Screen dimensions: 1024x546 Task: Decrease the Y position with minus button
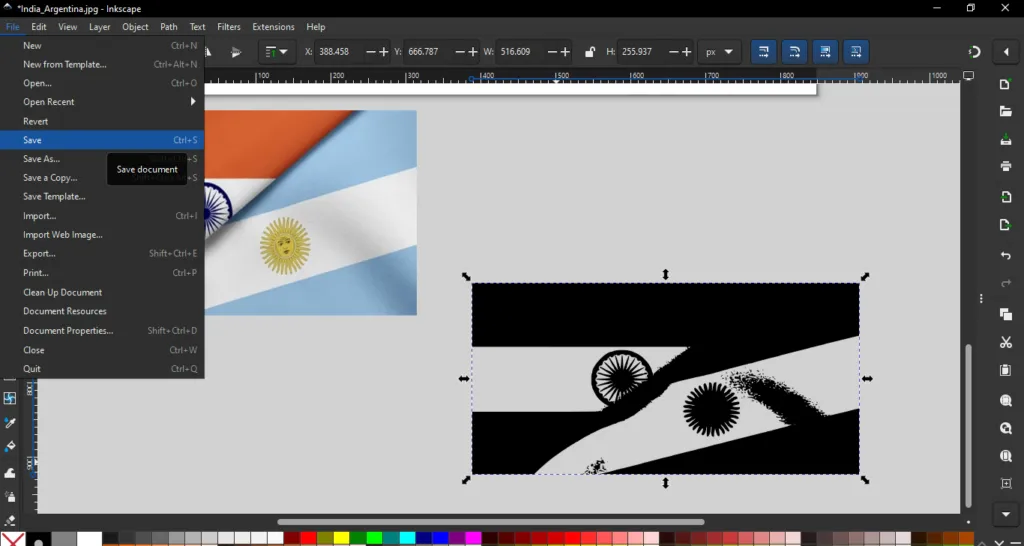click(460, 52)
